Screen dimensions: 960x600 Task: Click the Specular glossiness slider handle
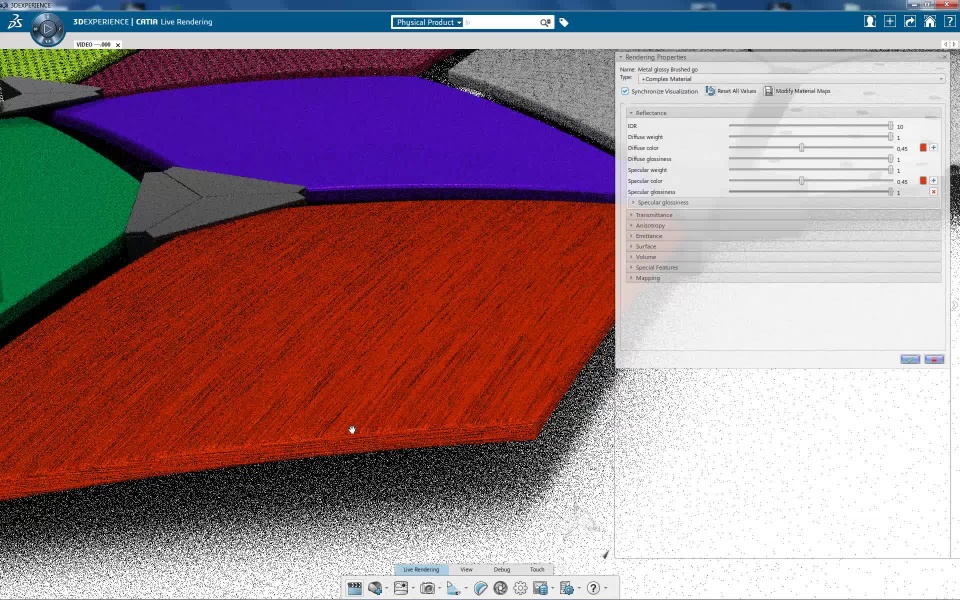point(891,192)
